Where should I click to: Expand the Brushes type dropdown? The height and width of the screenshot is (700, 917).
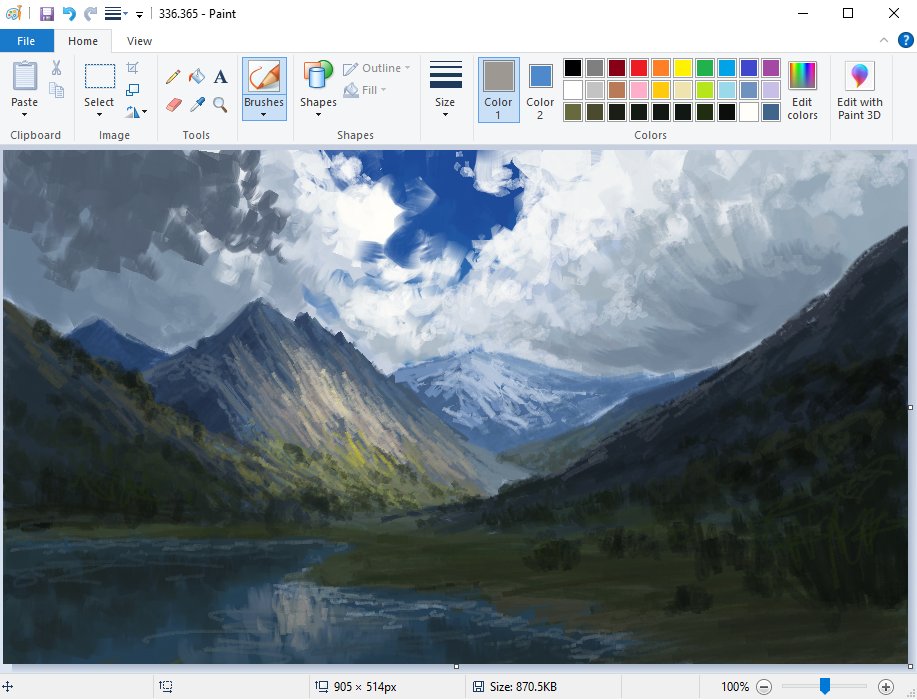click(x=264, y=108)
